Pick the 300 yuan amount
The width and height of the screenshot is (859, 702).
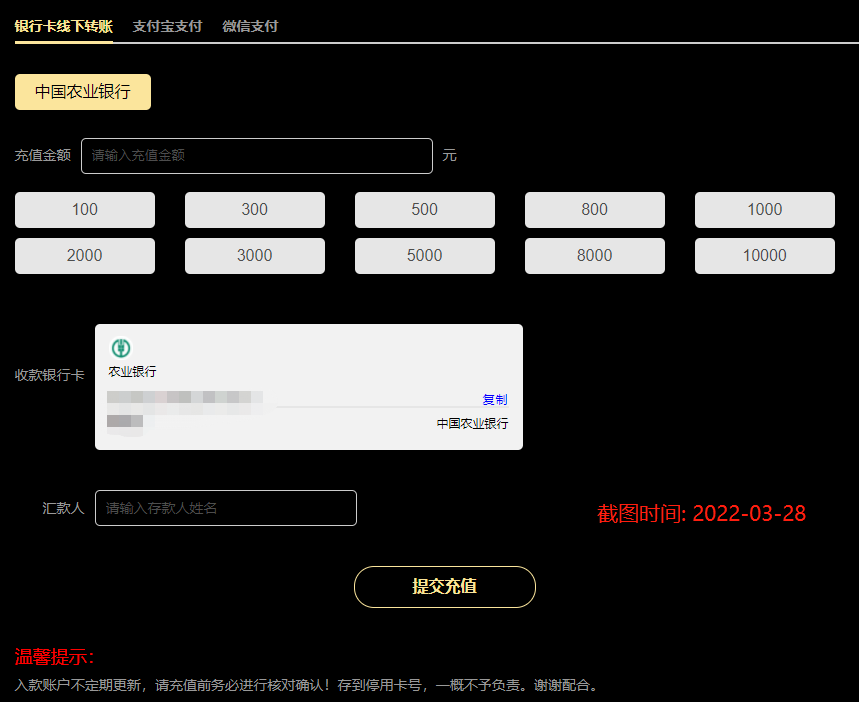coord(255,210)
